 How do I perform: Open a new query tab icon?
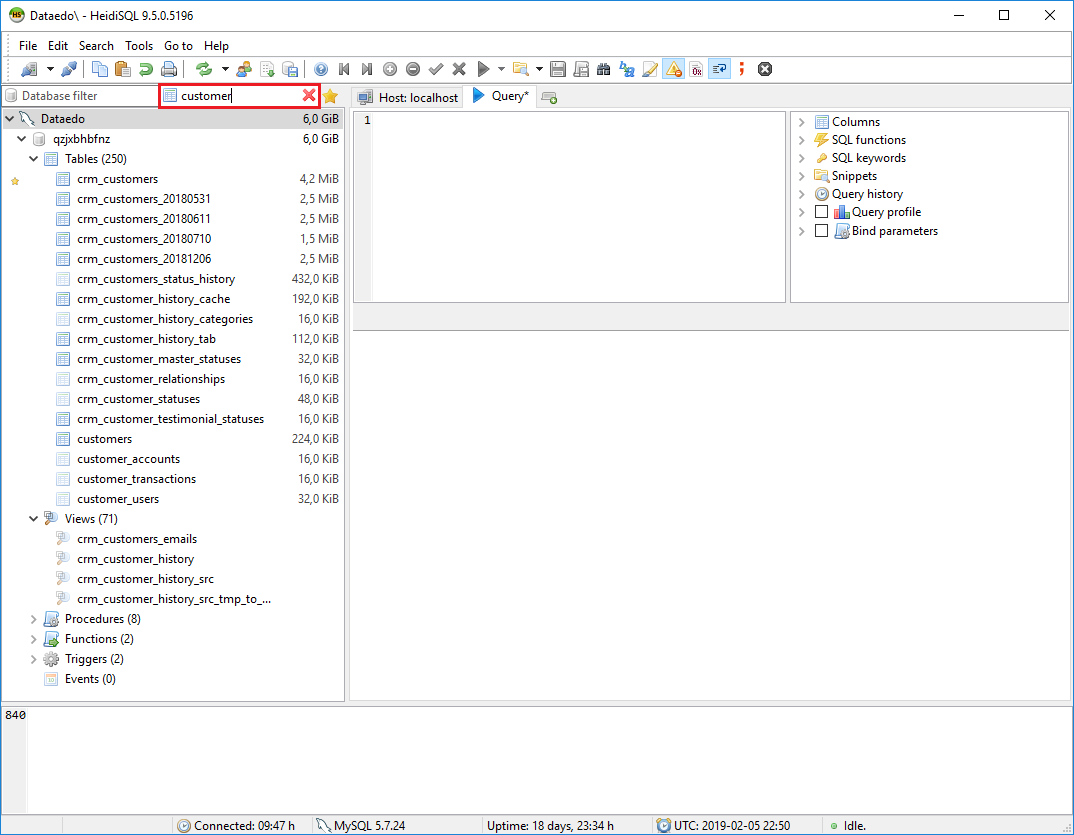tap(549, 97)
